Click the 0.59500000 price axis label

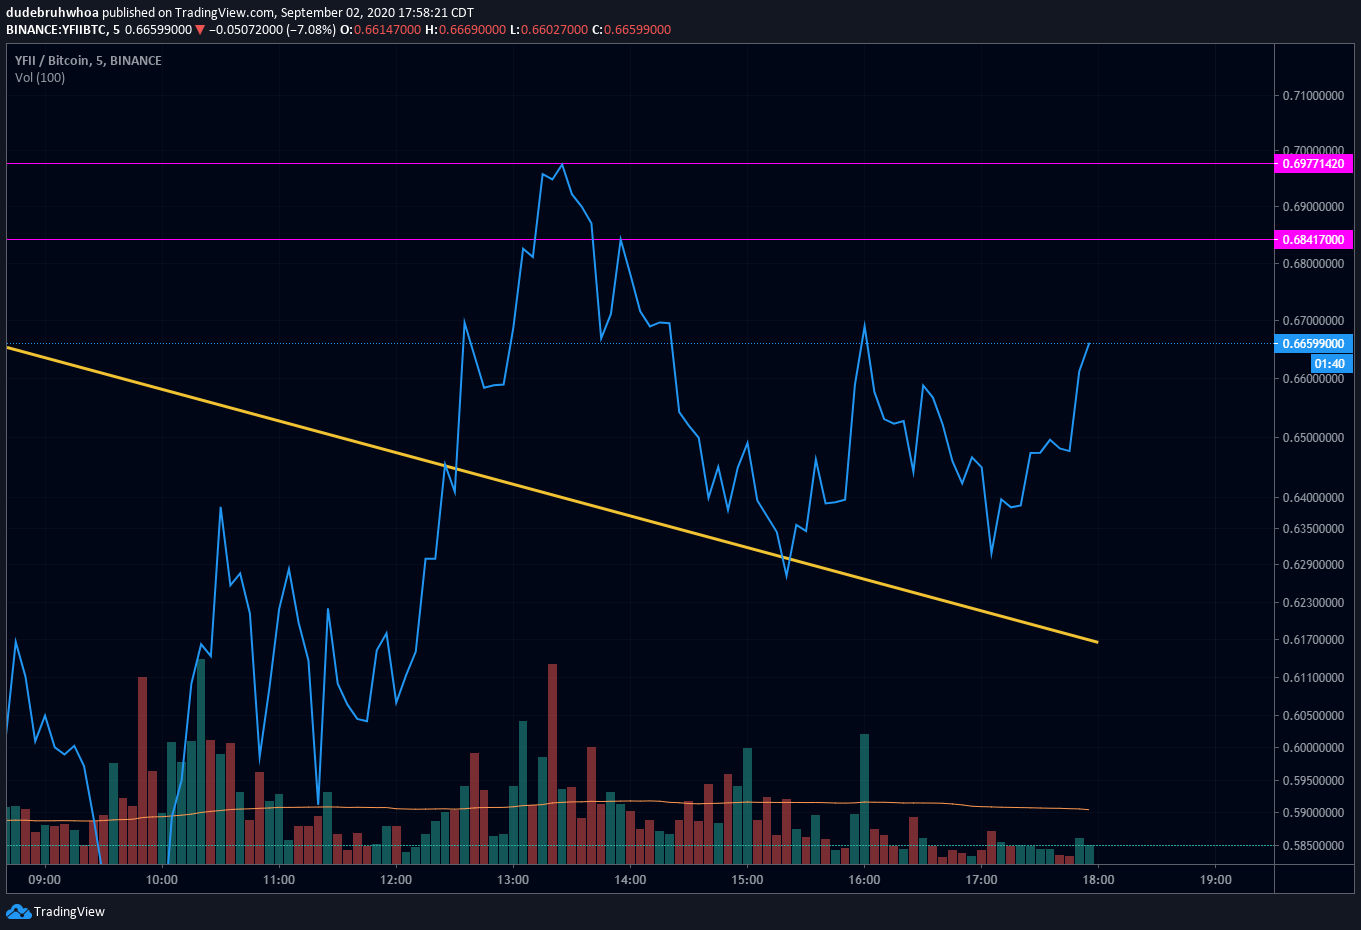pyautogui.click(x=1313, y=781)
